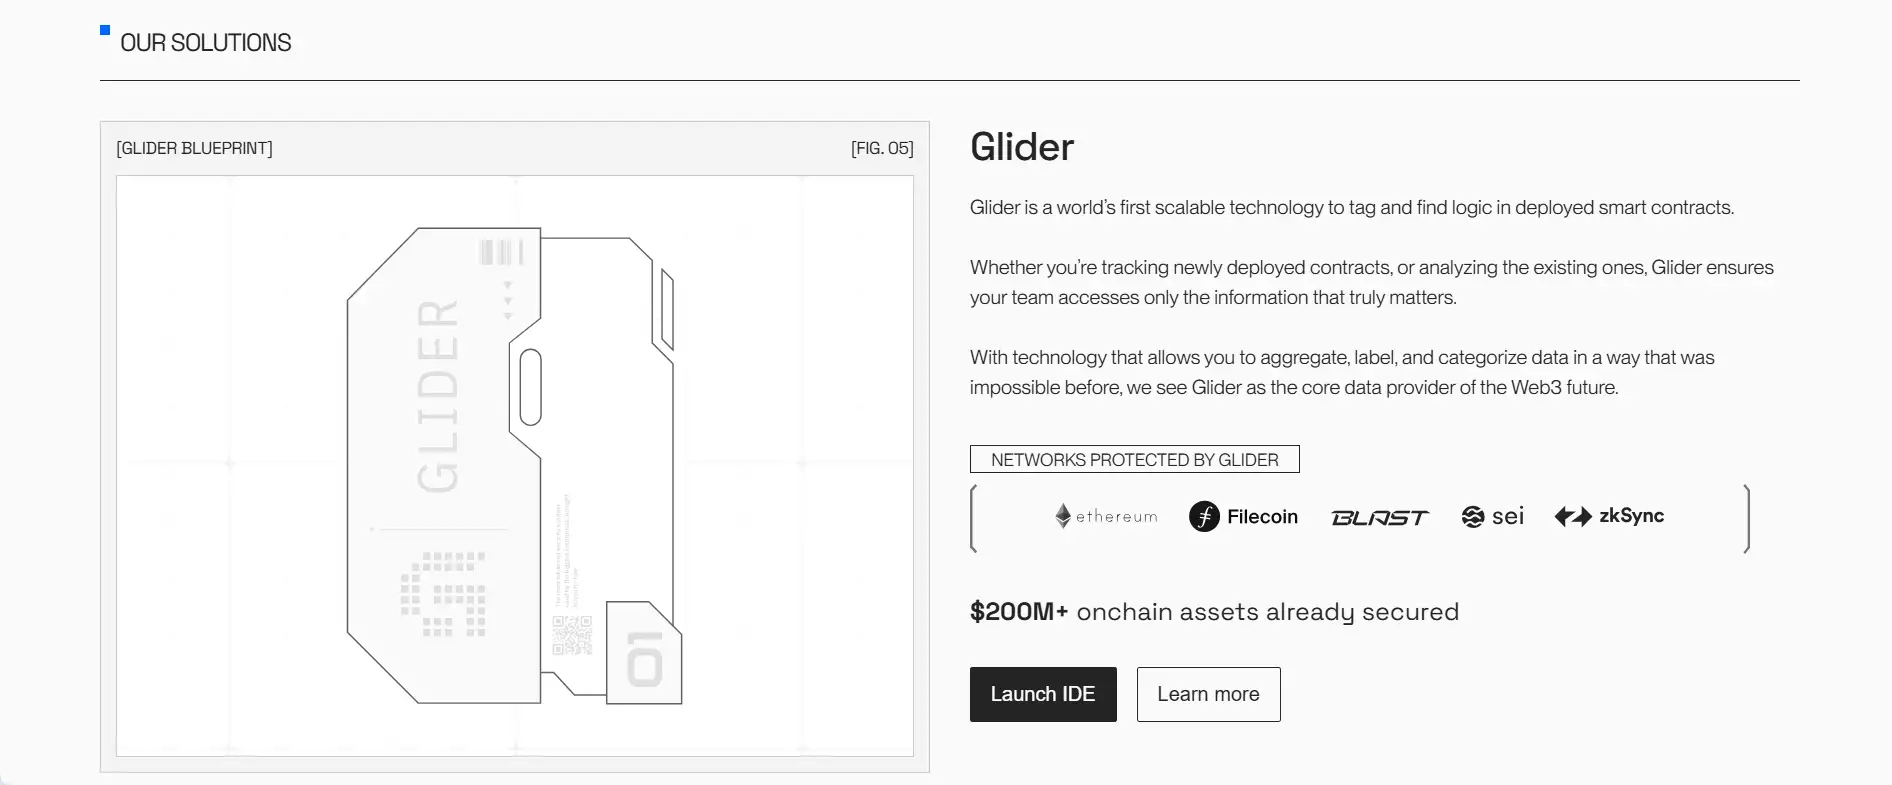This screenshot has height=785, width=1892.
Task: Click the FIG. 05 figure label
Action: pos(882,148)
